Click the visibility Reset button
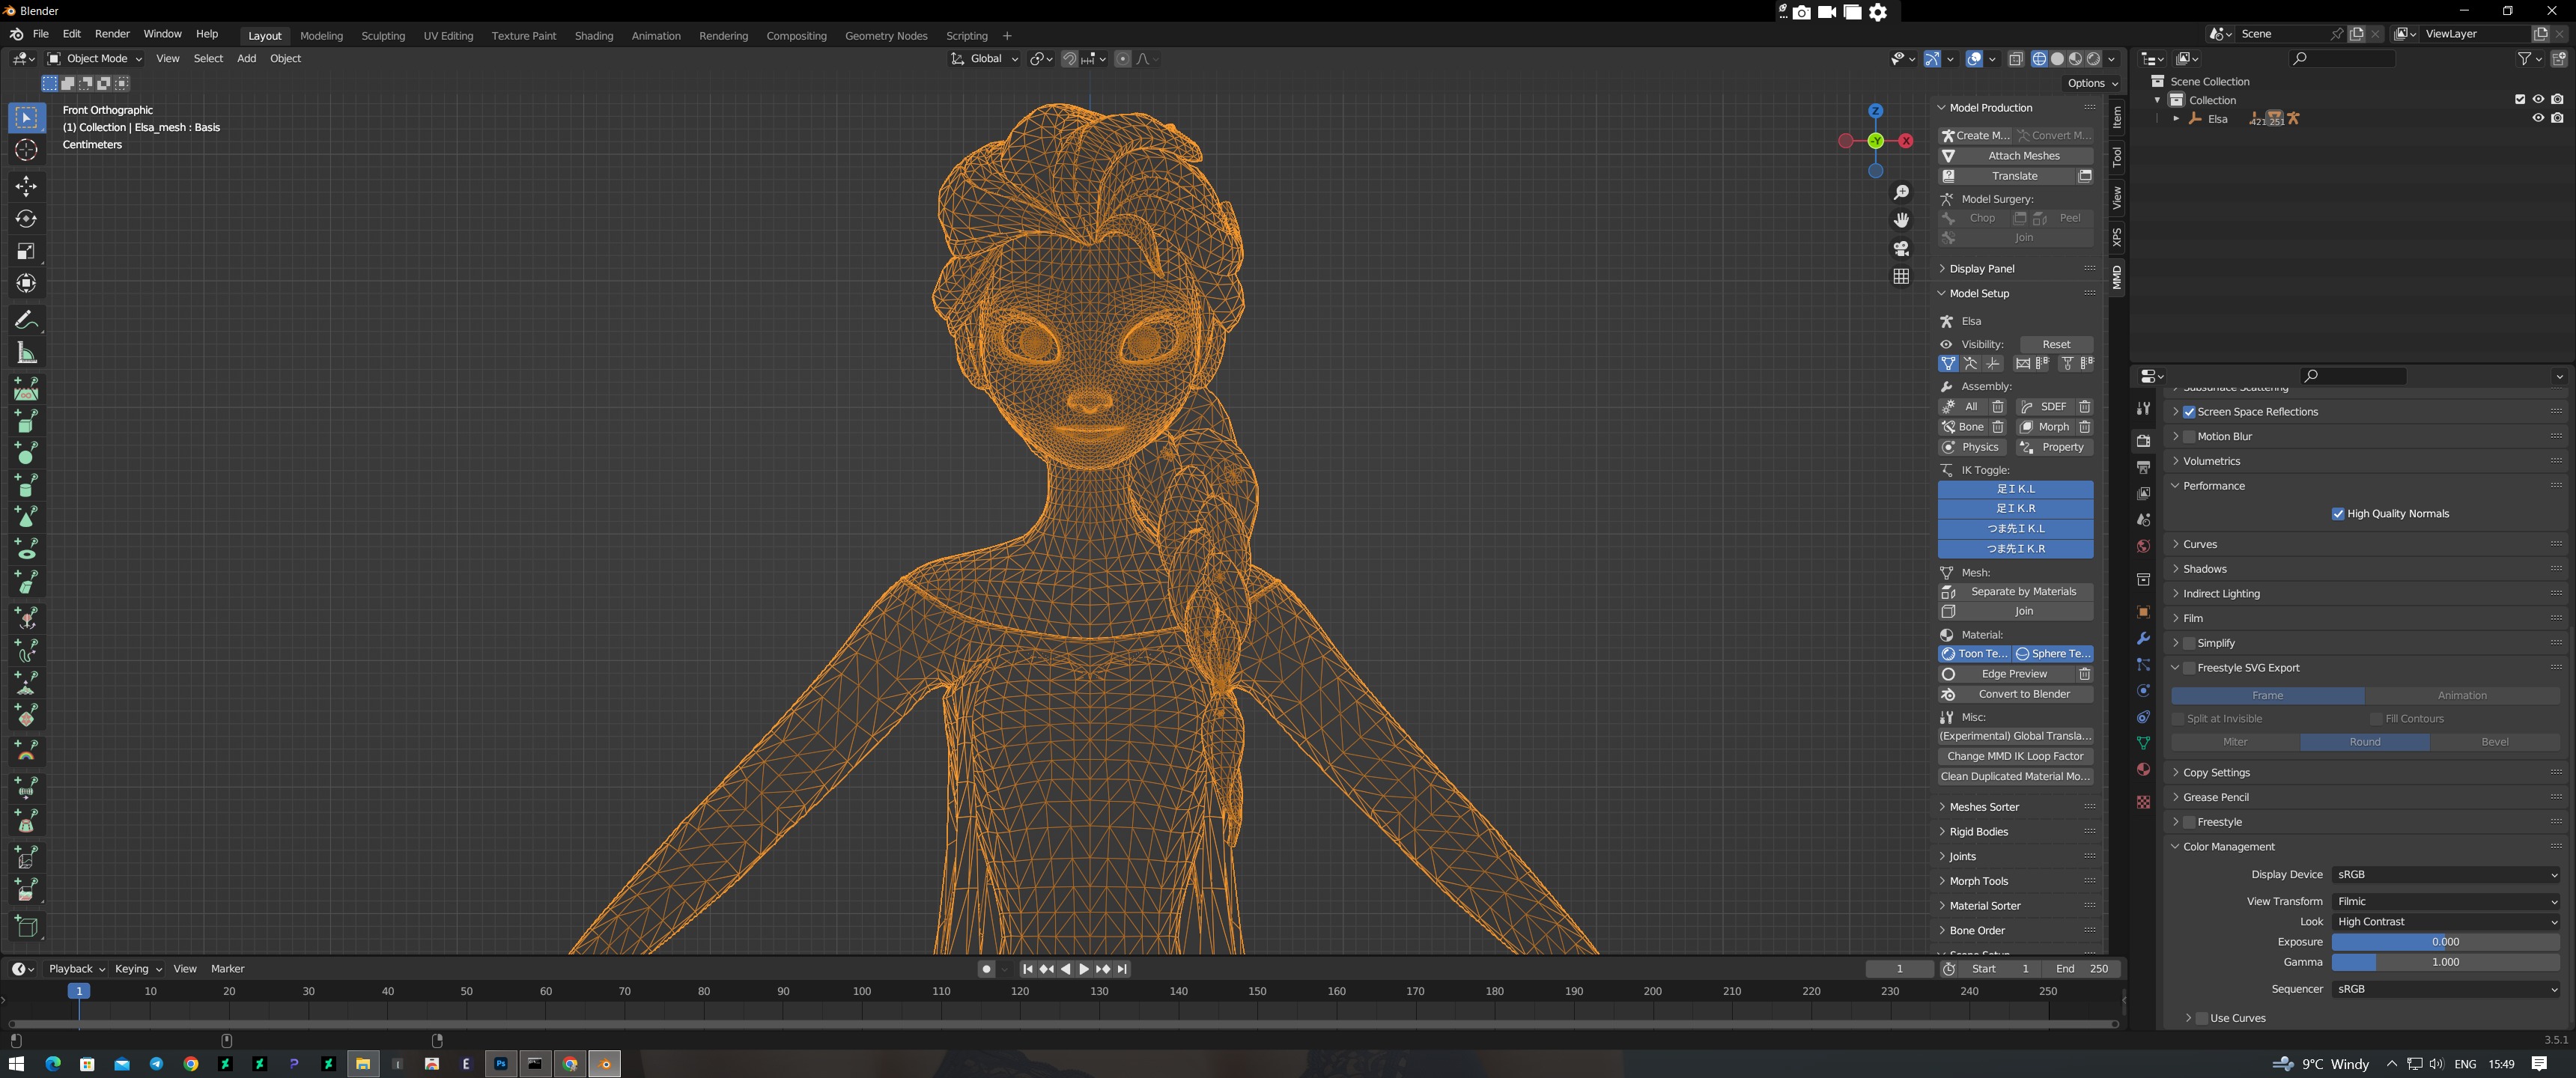This screenshot has height=1078, width=2576. click(x=2056, y=344)
